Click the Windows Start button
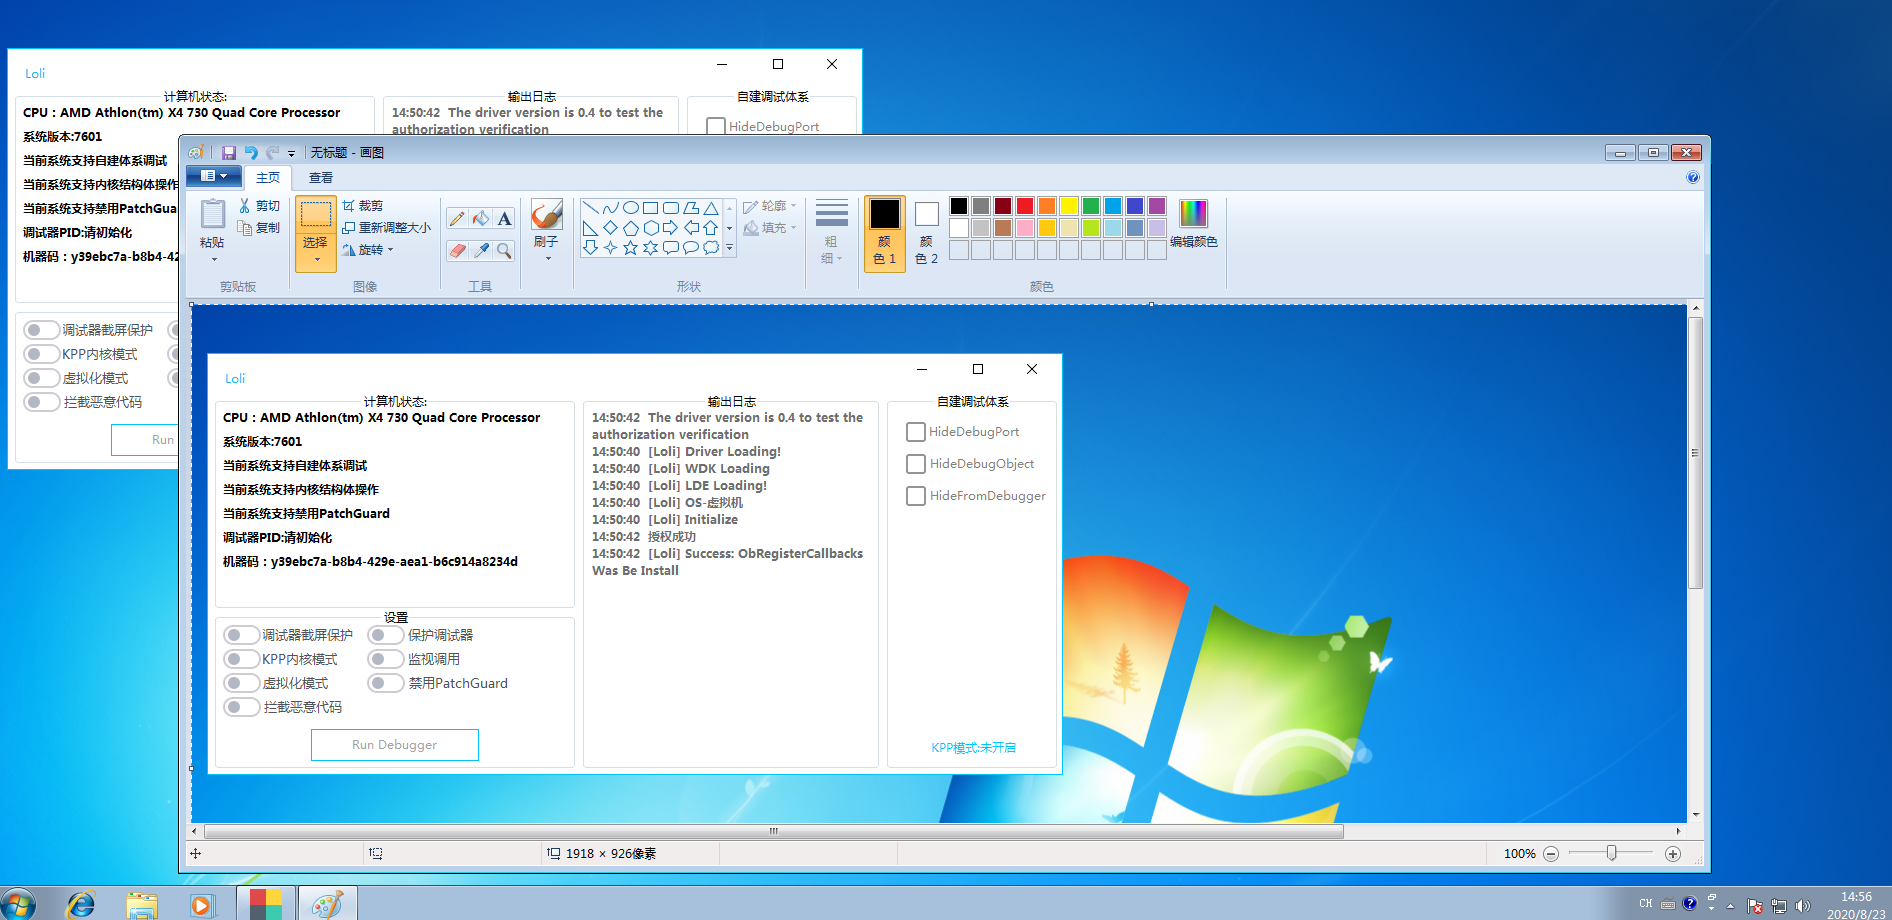1892x920 pixels. pos(17,904)
